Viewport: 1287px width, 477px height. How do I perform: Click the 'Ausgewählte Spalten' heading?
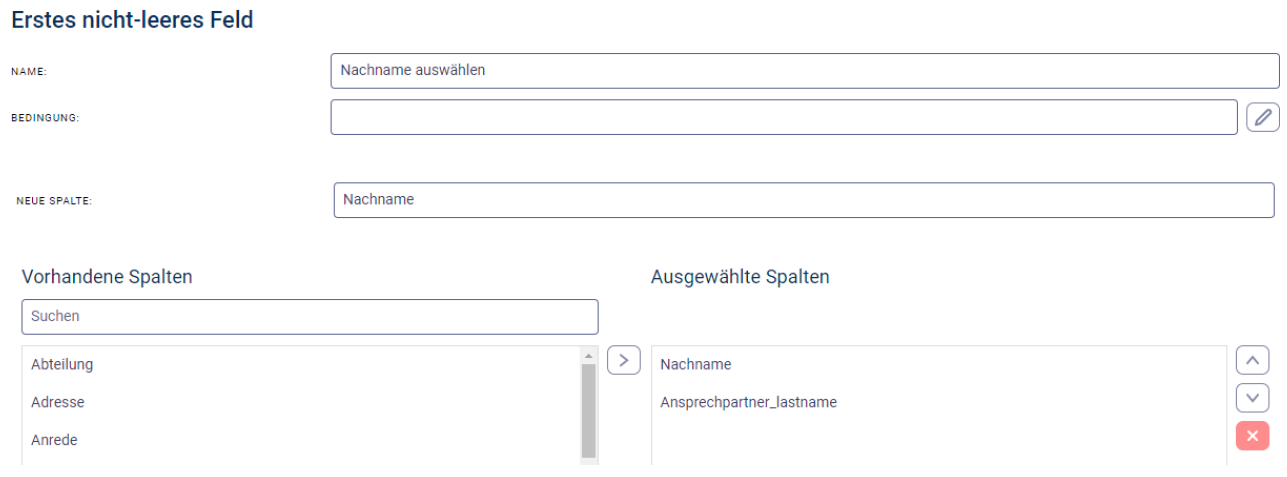740,277
